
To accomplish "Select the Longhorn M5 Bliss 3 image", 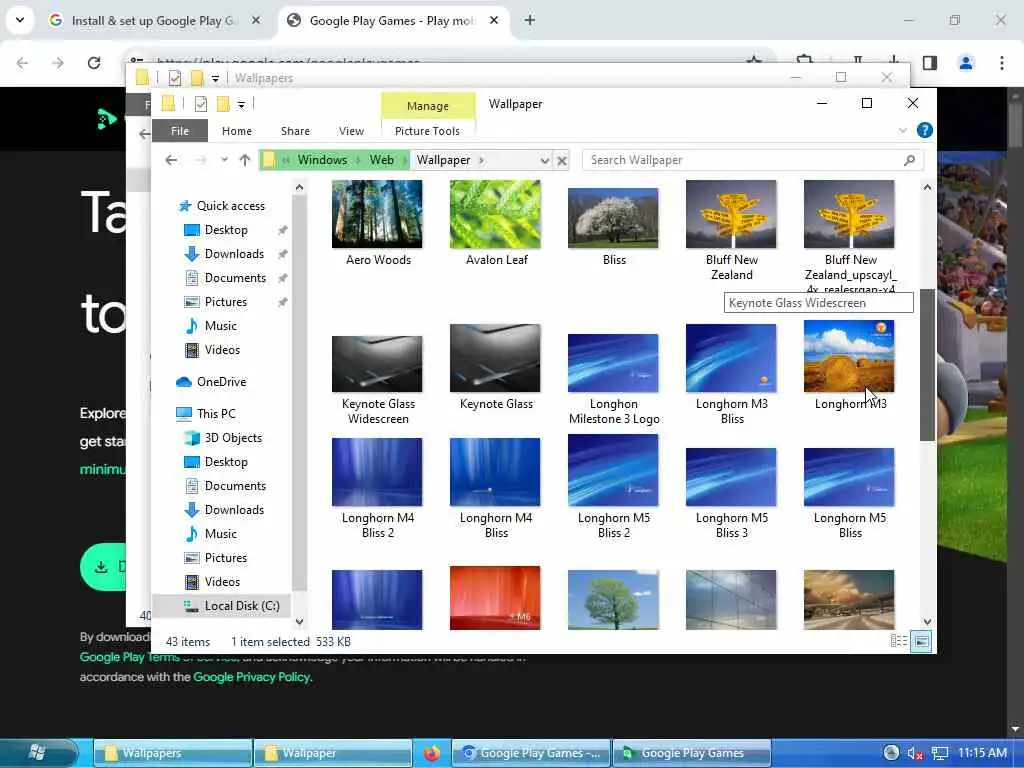I will 731,477.
